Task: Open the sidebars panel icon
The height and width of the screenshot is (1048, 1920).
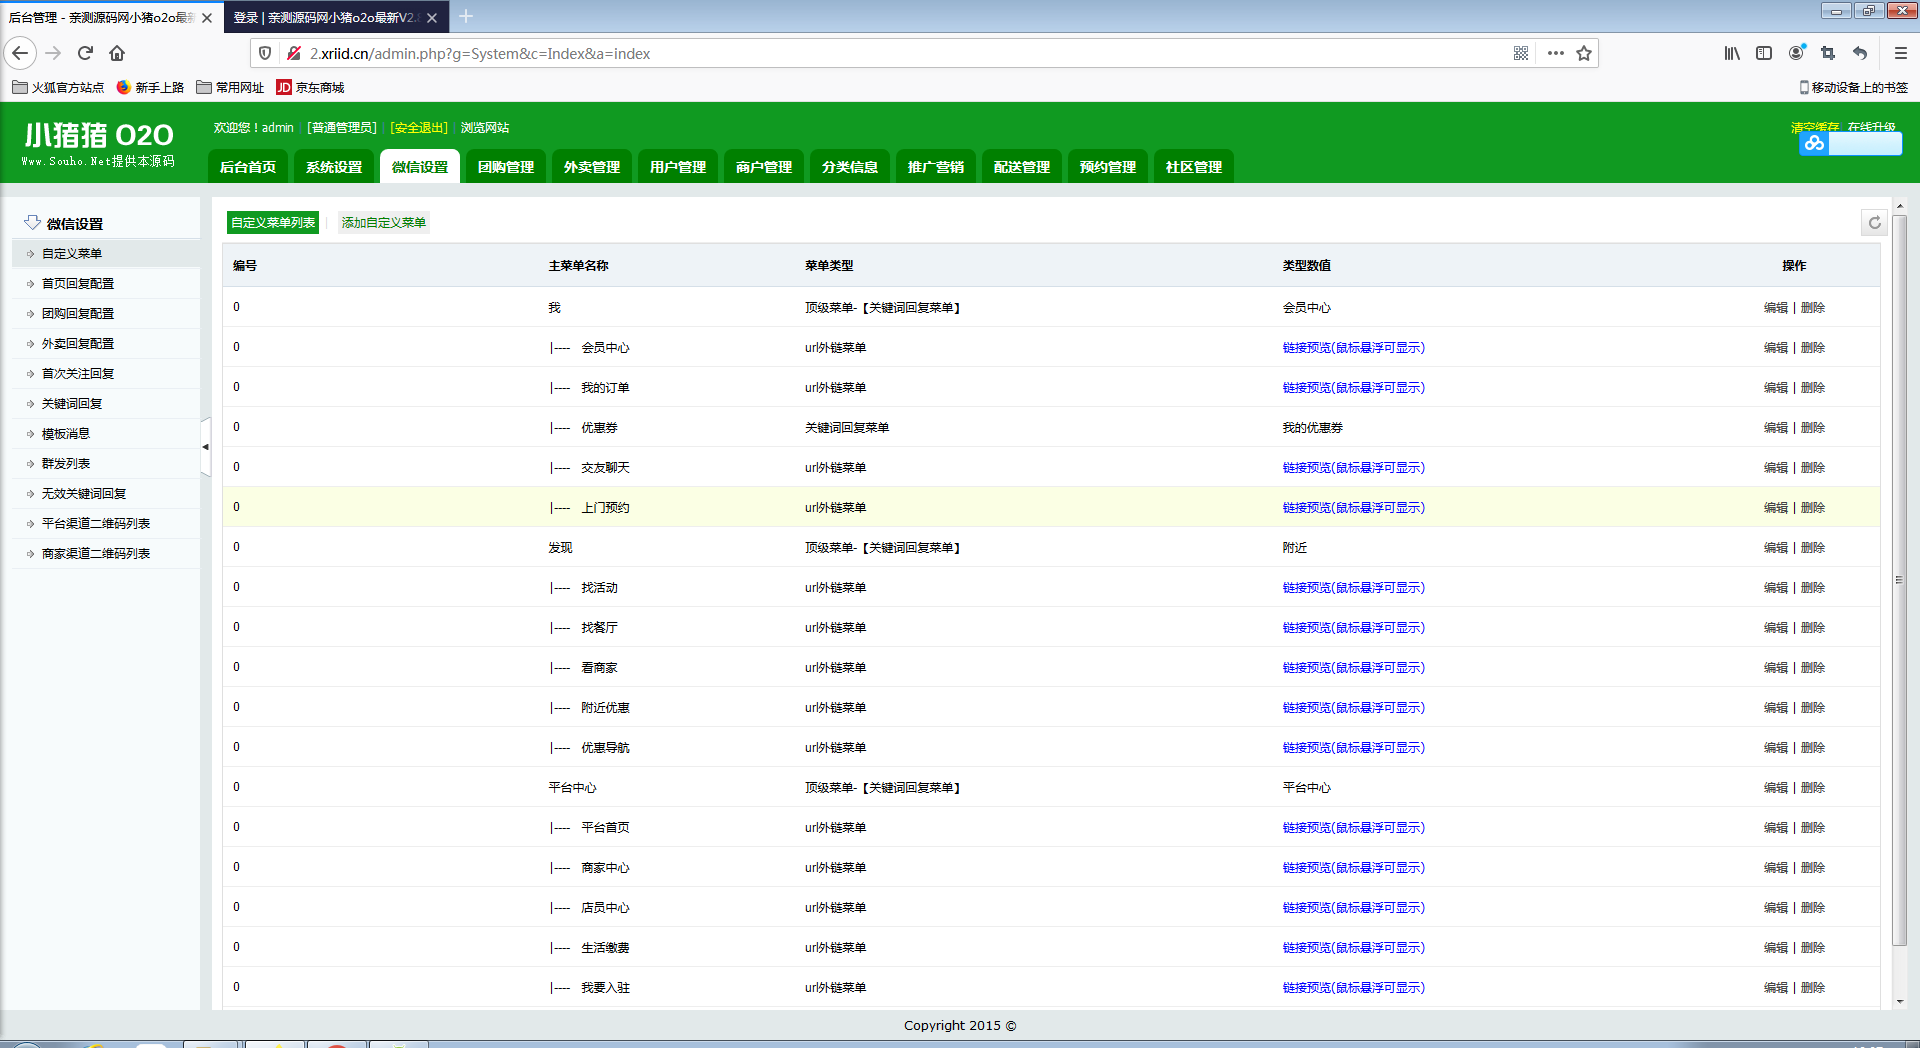Action: point(1763,53)
